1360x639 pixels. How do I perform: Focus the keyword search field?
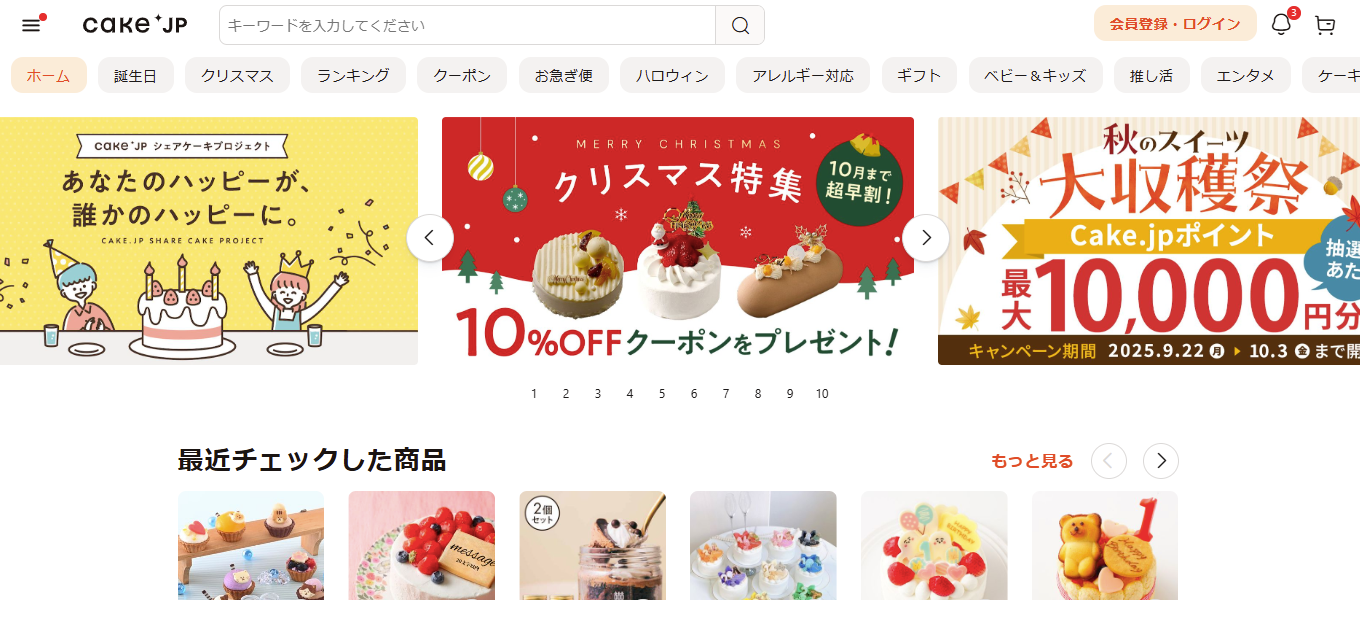(467, 25)
